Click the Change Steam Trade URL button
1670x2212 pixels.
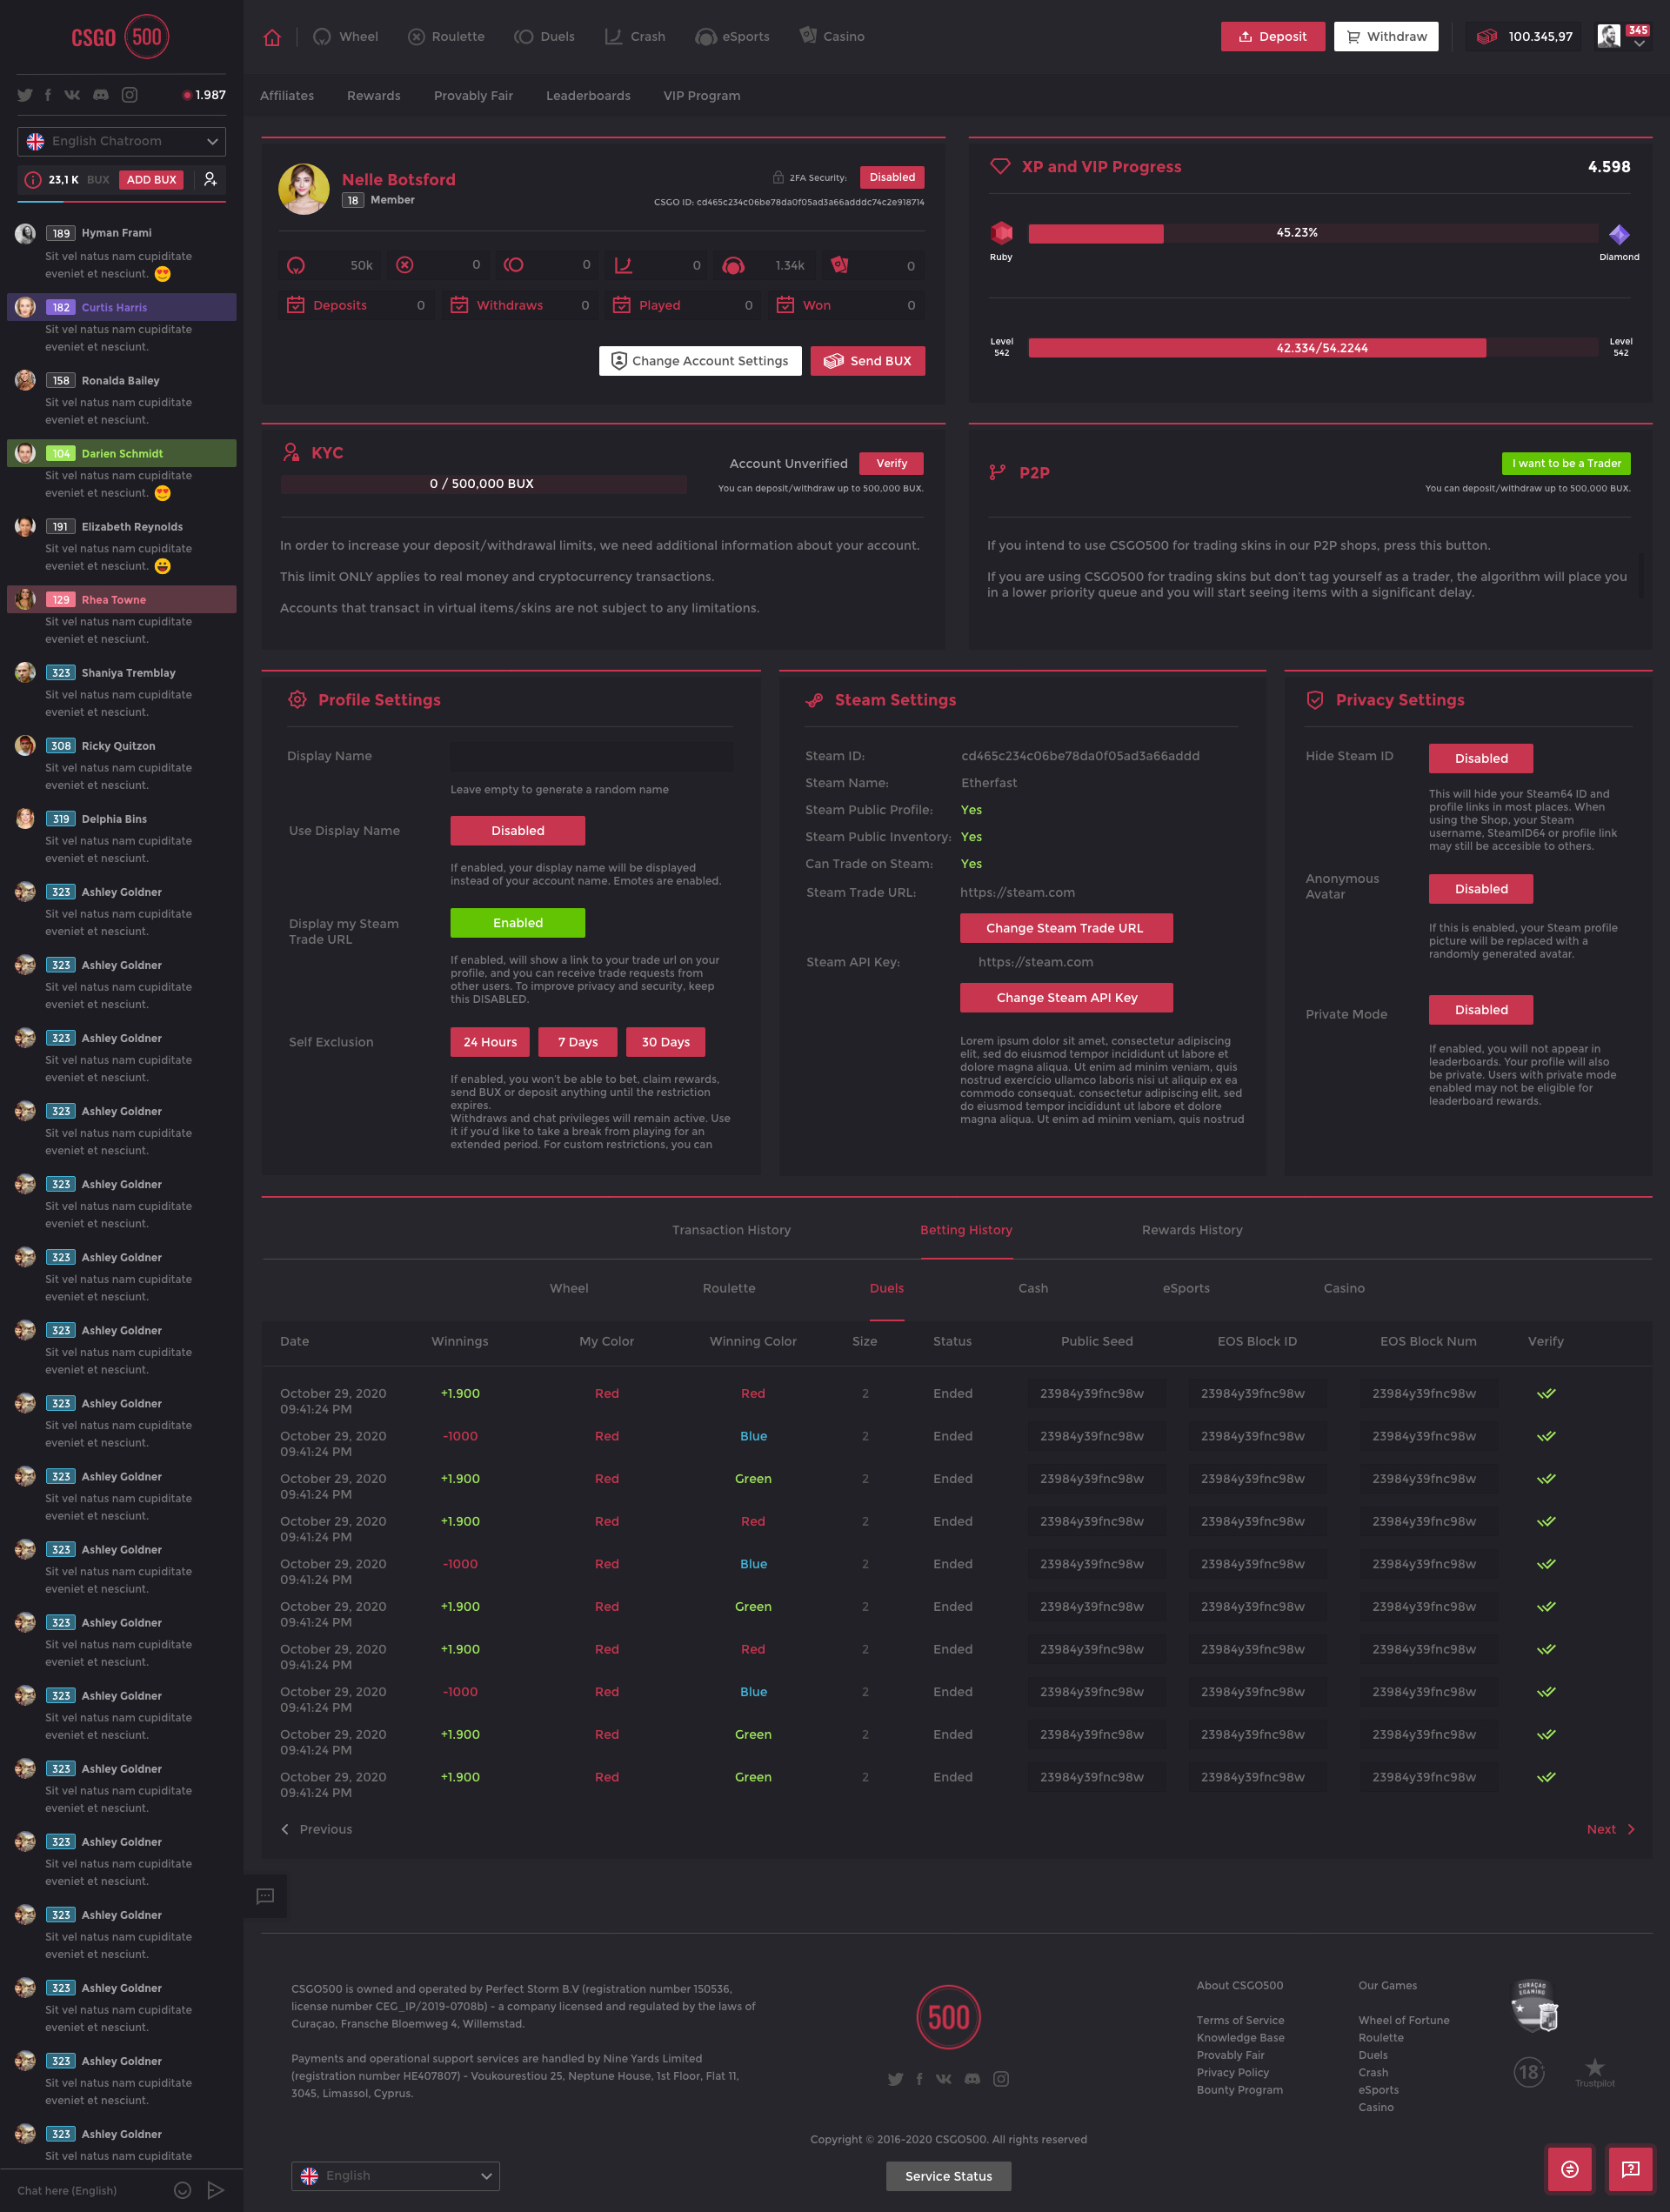(x=1065, y=927)
